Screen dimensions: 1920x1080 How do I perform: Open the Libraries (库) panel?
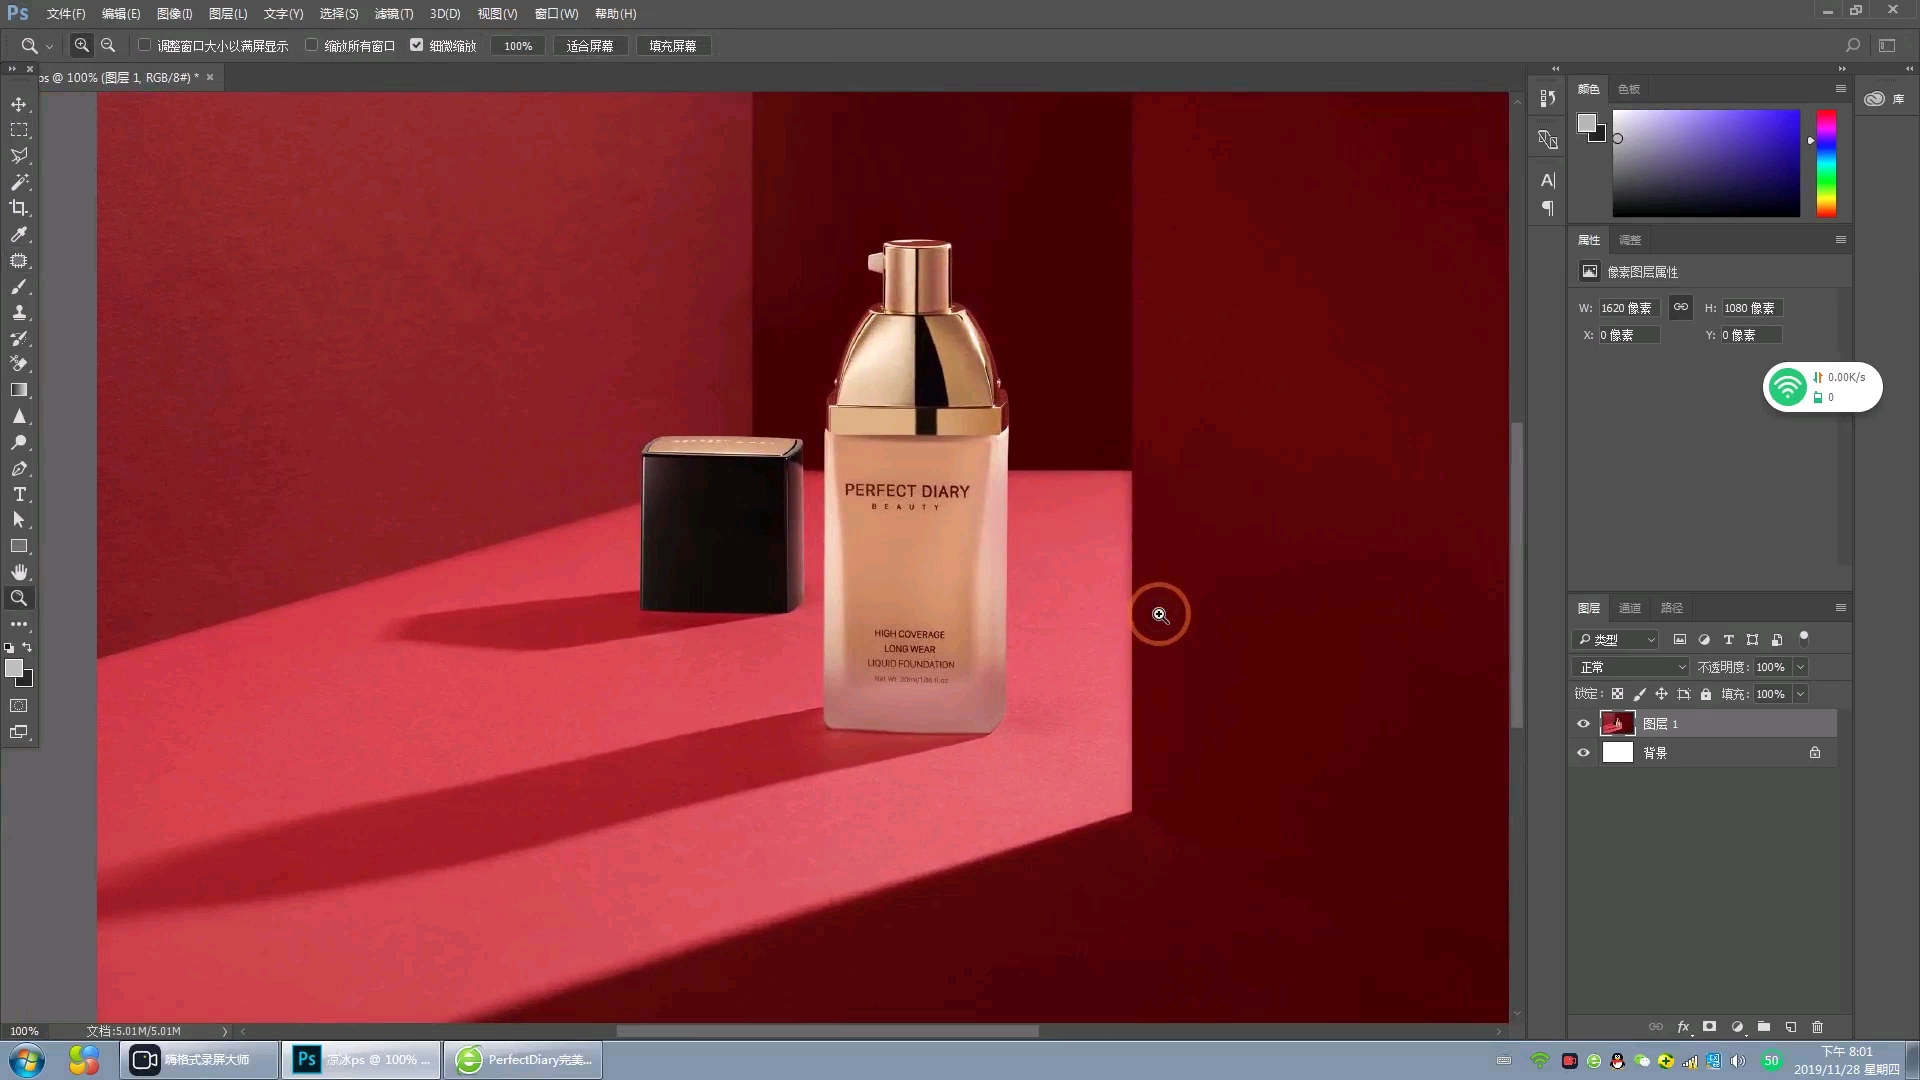pos(1886,99)
